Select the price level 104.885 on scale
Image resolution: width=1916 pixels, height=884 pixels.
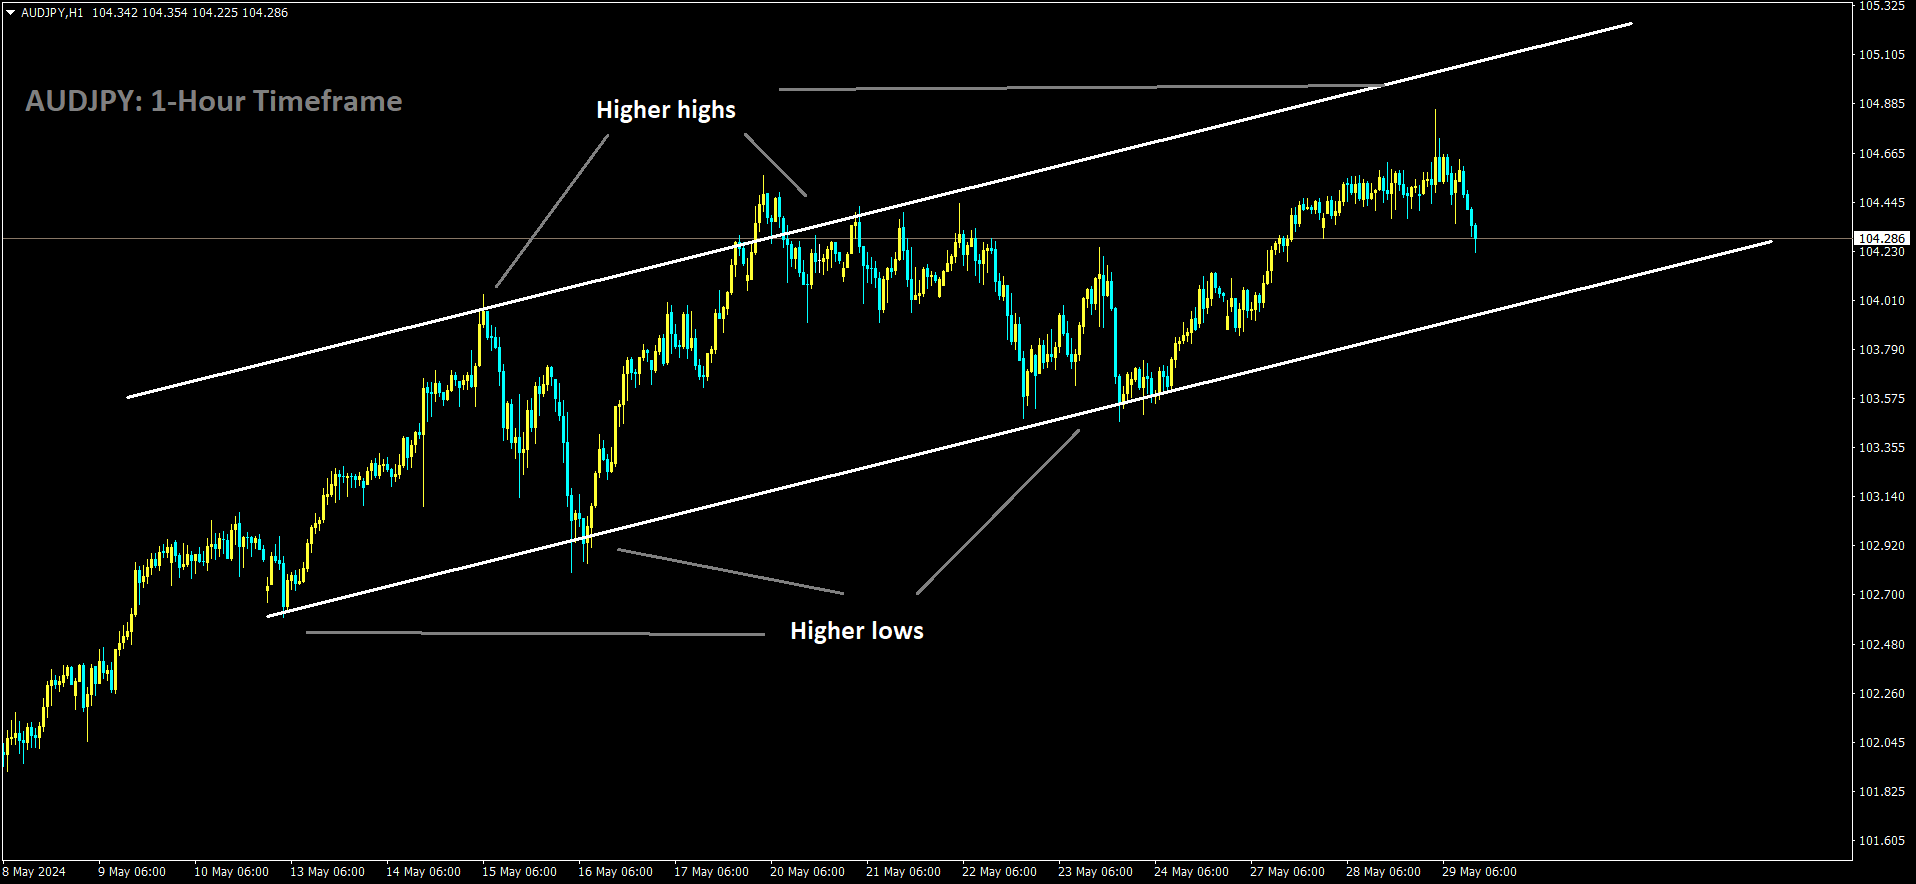click(1882, 104)
